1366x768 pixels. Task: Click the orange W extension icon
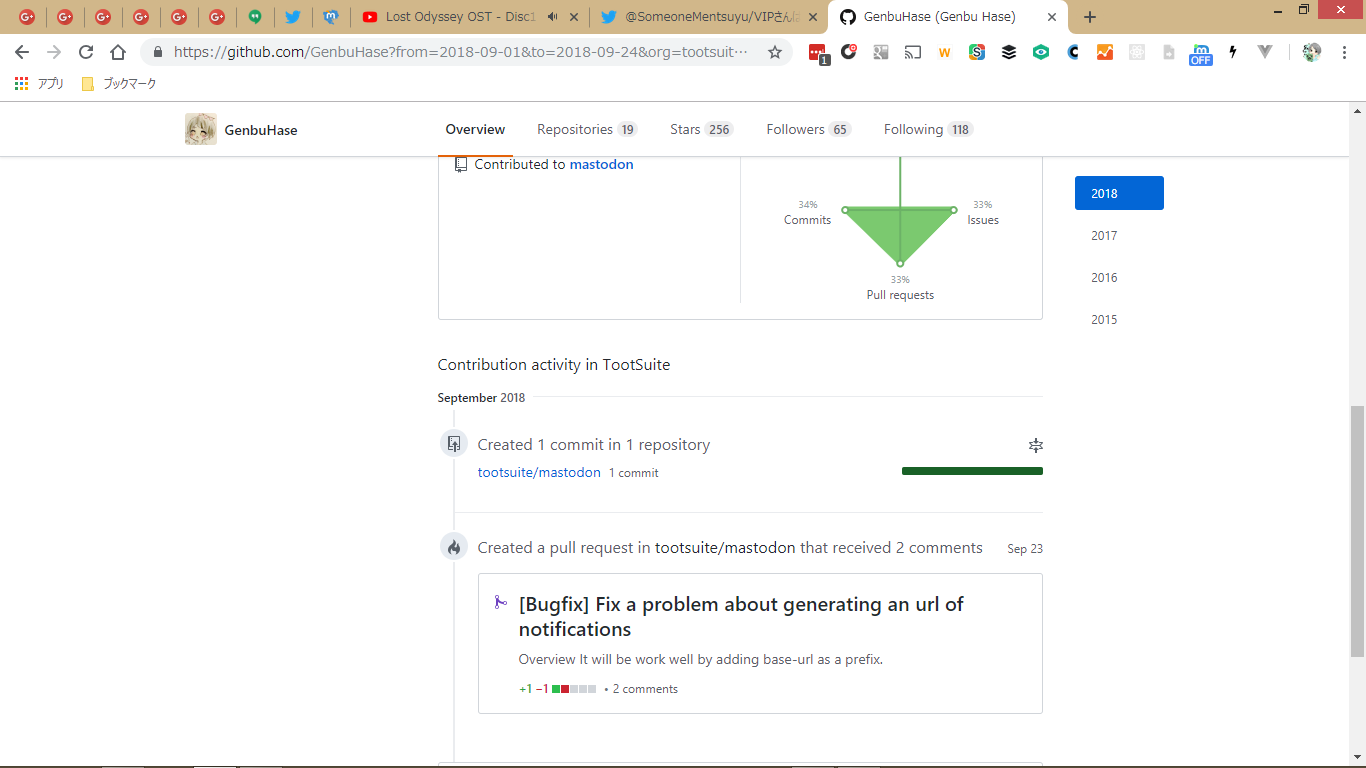coord(945,53)
